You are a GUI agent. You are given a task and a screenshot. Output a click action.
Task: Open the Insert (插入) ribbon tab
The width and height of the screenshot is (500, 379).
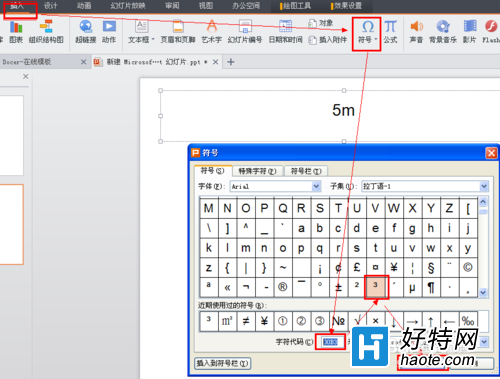coord(17,6)
